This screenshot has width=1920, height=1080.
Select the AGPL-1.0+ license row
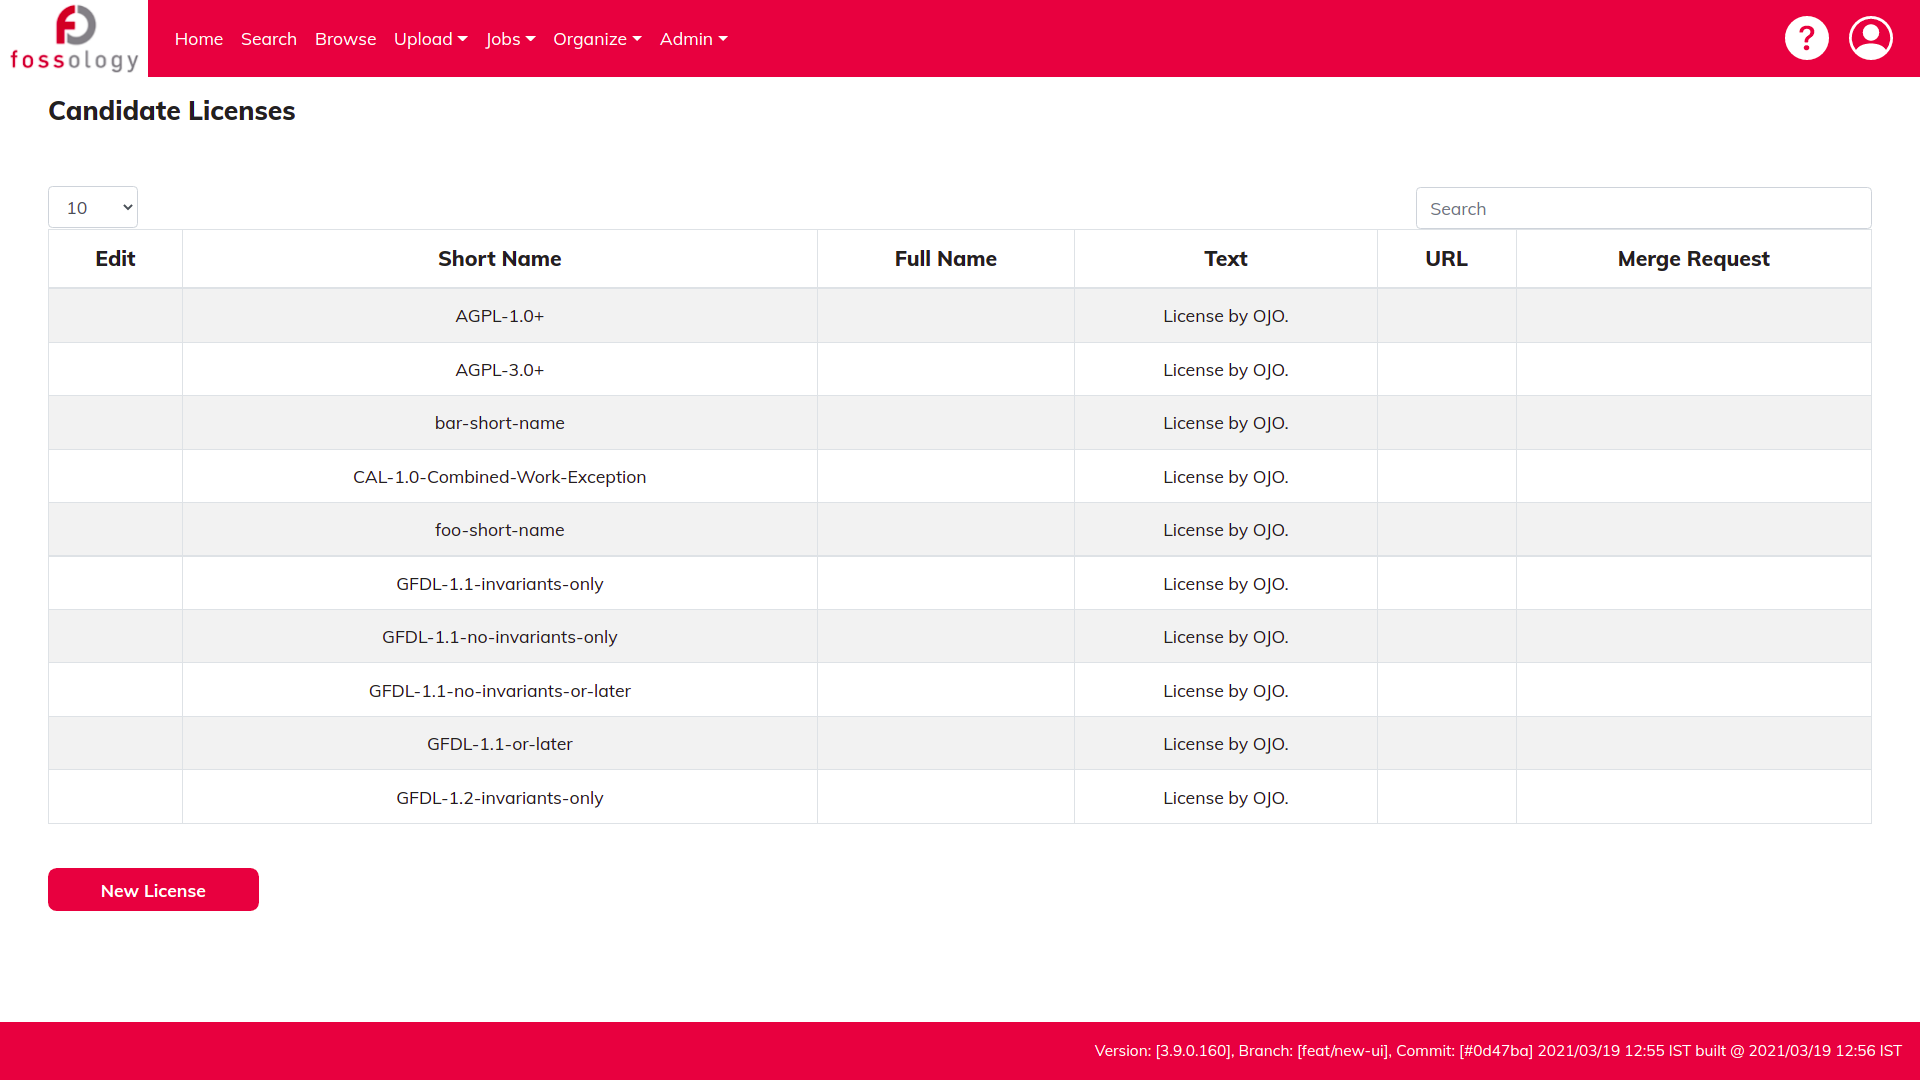(x=960, y=316)
